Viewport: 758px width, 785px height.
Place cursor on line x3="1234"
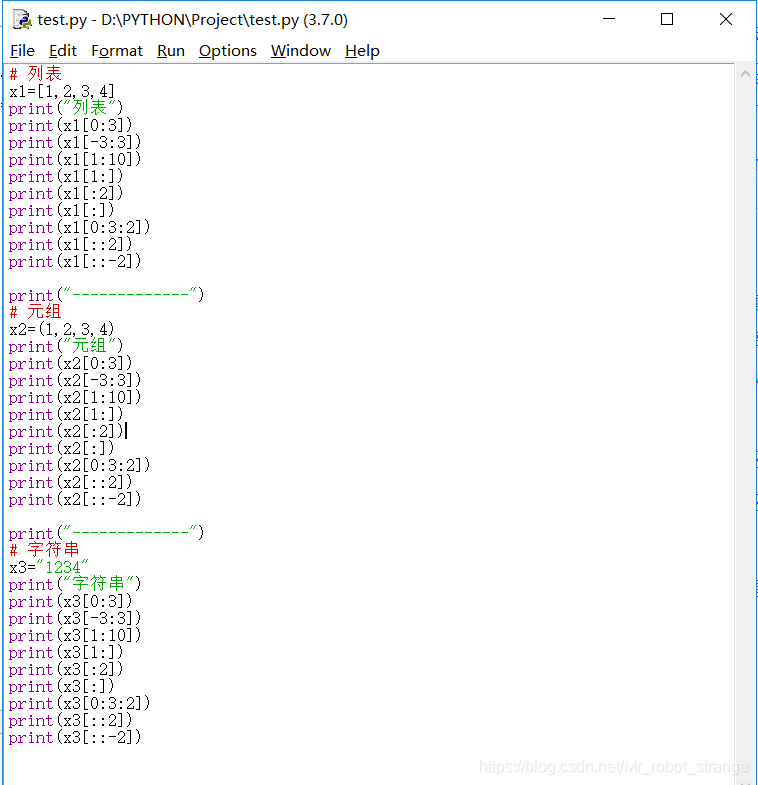point(49,567)
